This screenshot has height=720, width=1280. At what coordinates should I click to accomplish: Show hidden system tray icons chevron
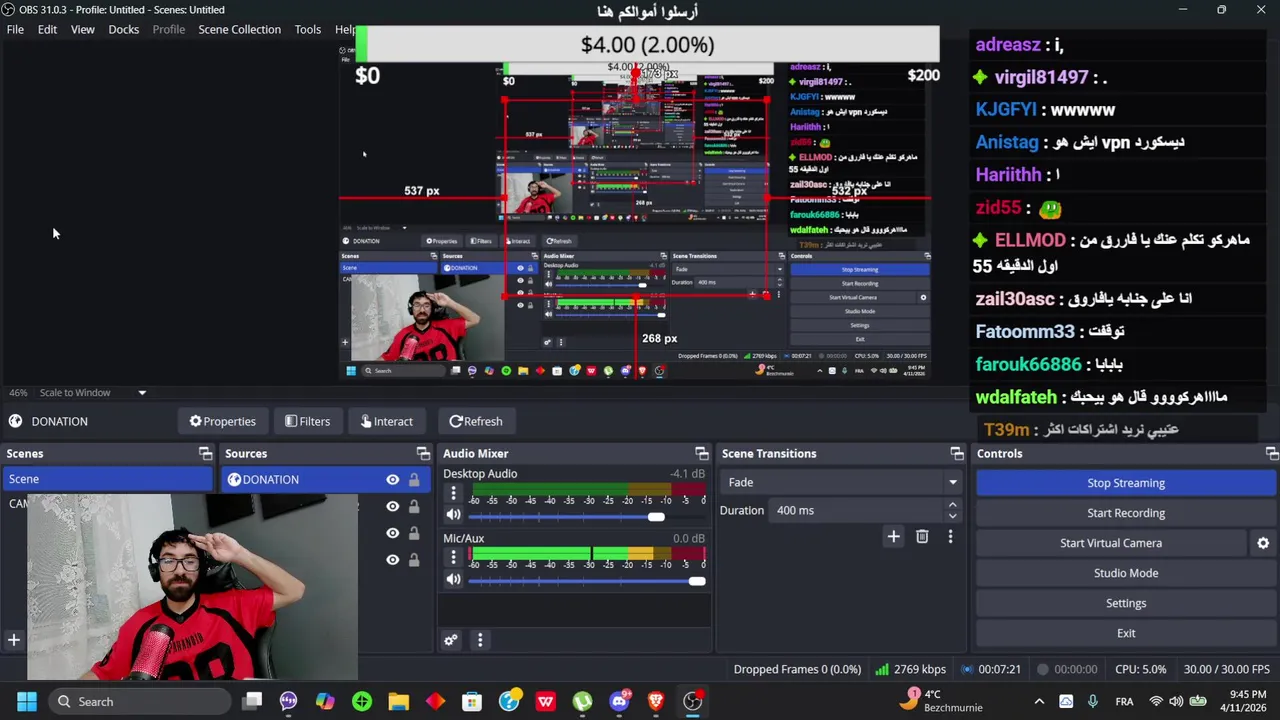1039,702
